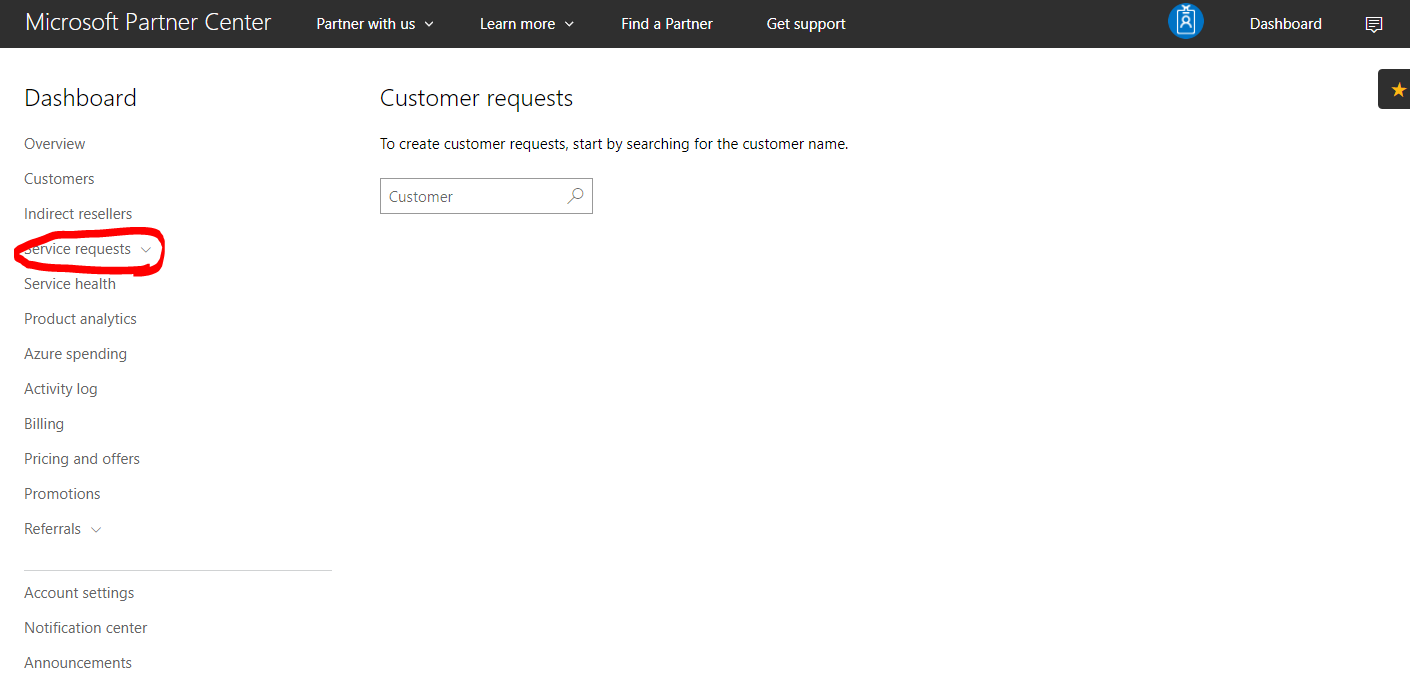Open Azure spending in sidebar

75,354
